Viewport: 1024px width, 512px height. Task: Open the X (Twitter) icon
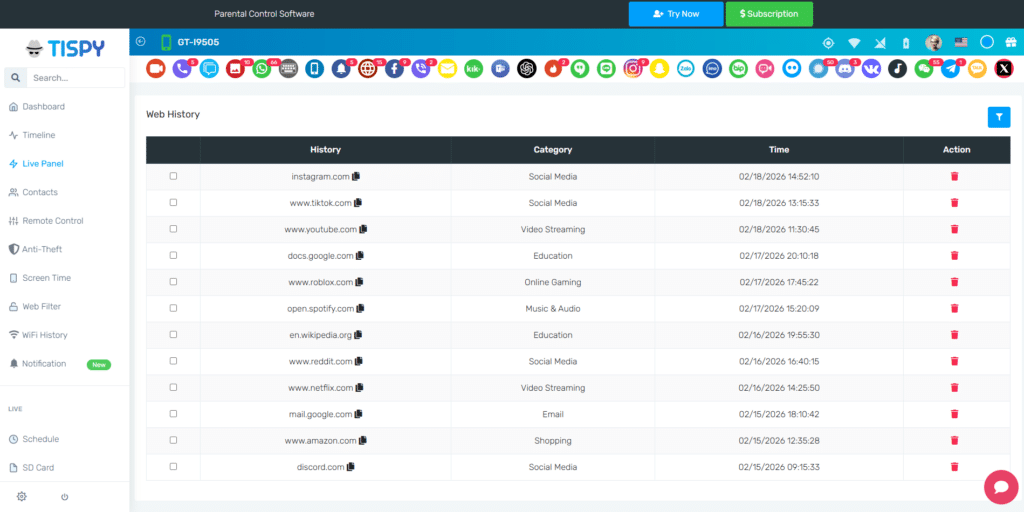1004,68
